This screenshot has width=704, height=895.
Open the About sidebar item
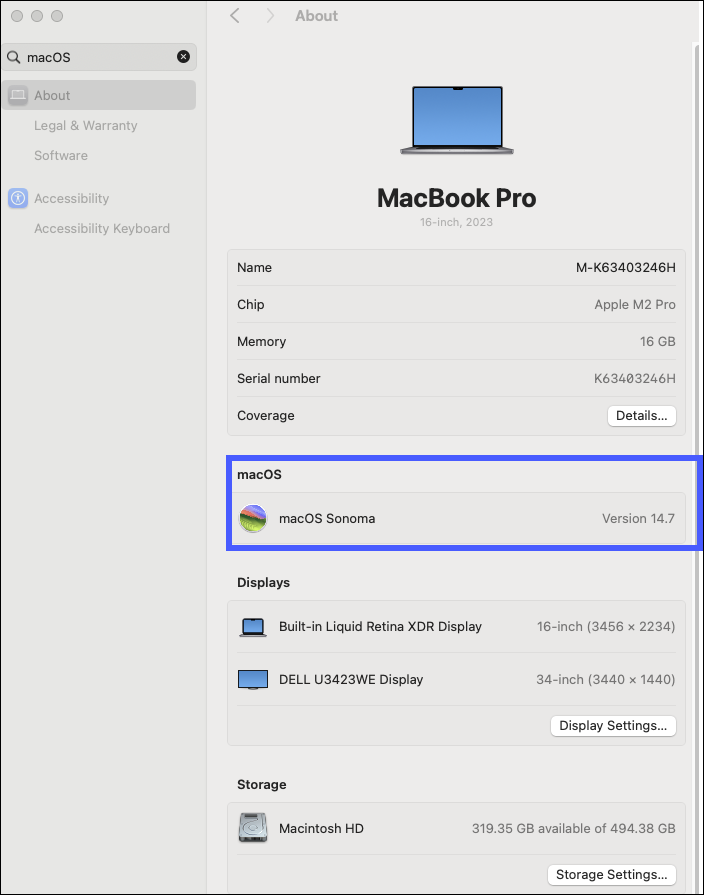99,95
